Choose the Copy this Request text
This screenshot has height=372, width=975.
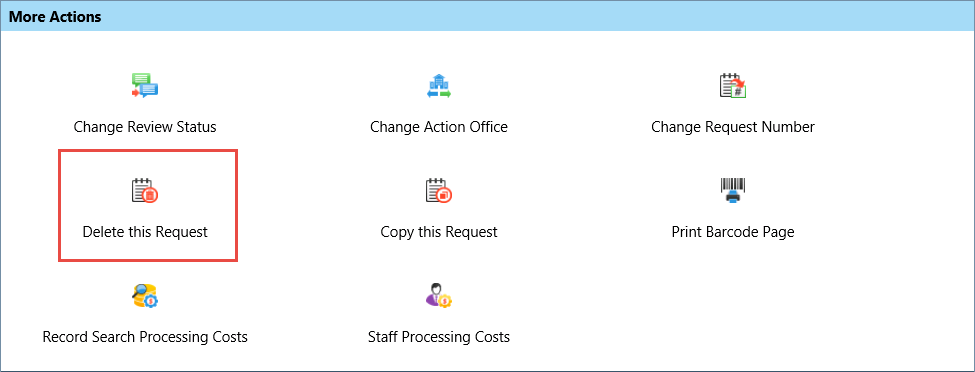tap(438, 232)
